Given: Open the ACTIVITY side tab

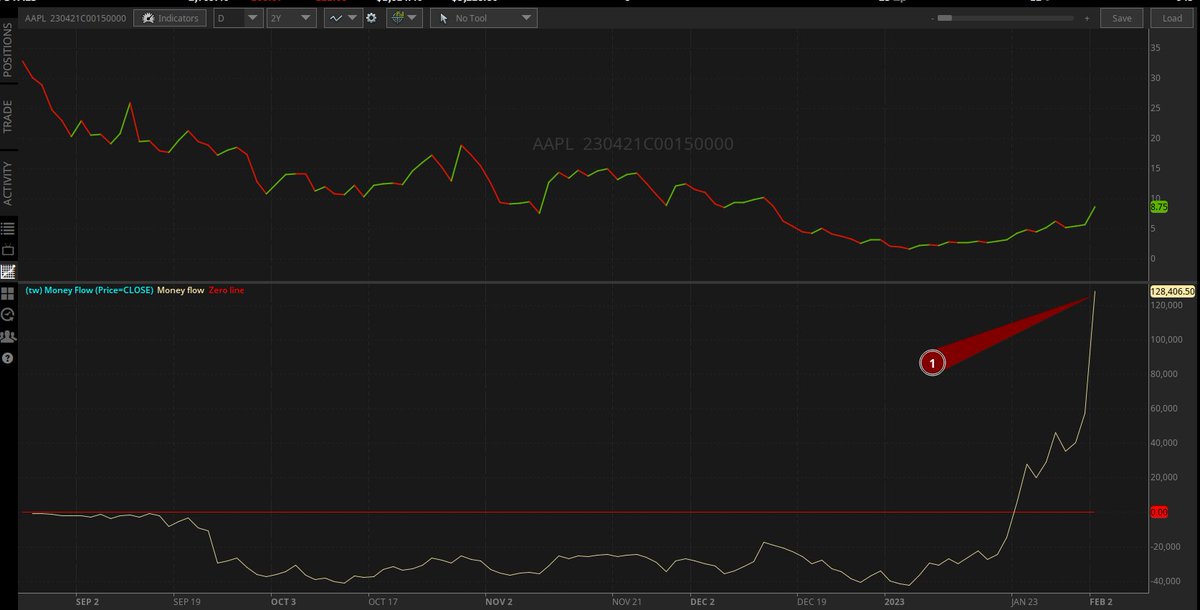Looking at the screenshot, I should click(8, 183).
